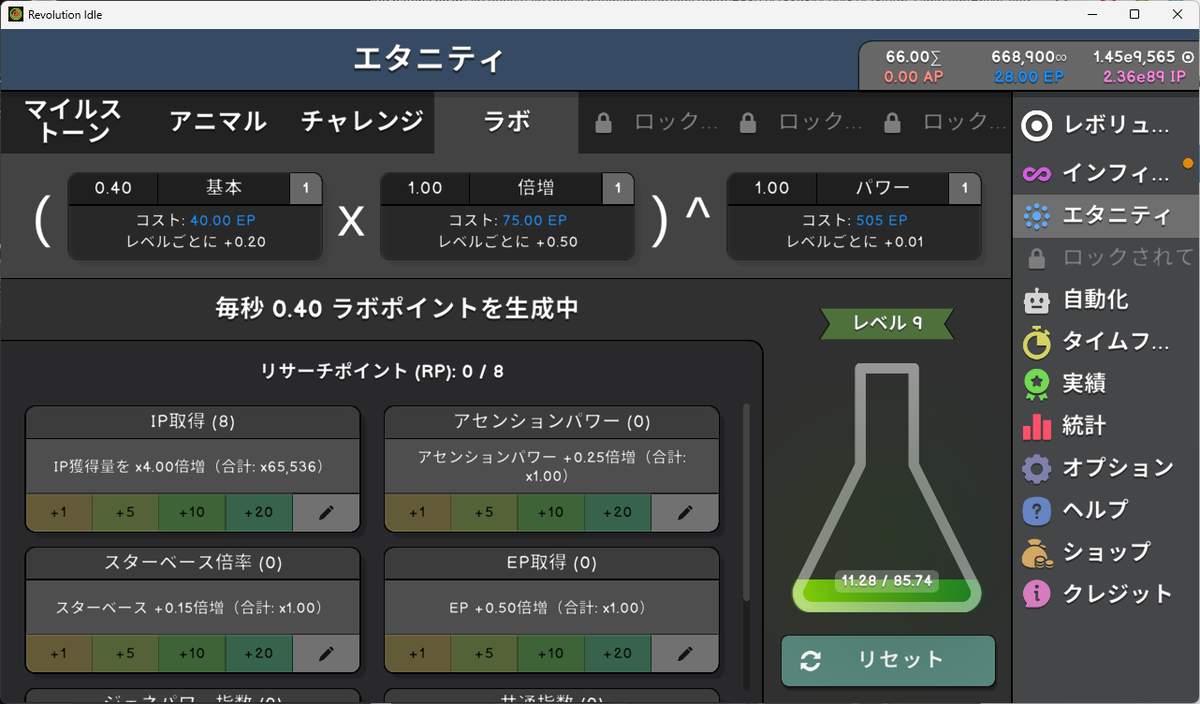Switch to the アニマル tab
The image size is (1200, 704).
[217, 122]
